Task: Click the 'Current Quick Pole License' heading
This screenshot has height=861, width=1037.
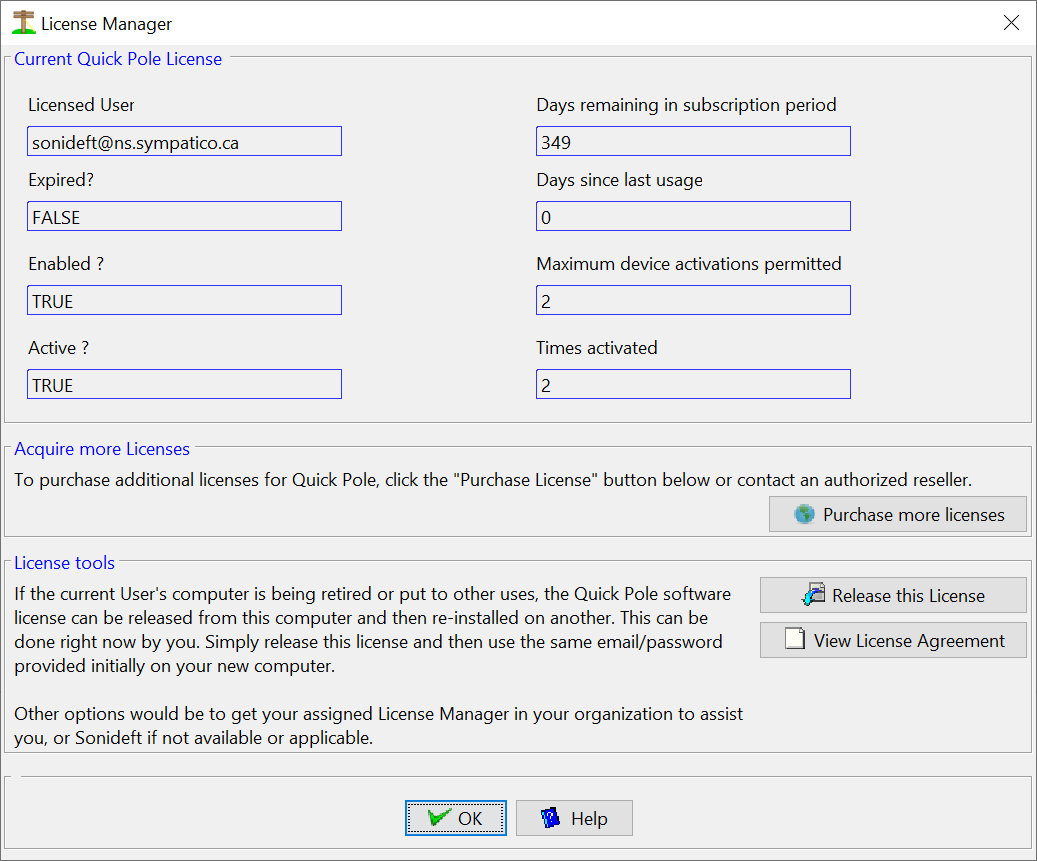Action: point(118,59)
